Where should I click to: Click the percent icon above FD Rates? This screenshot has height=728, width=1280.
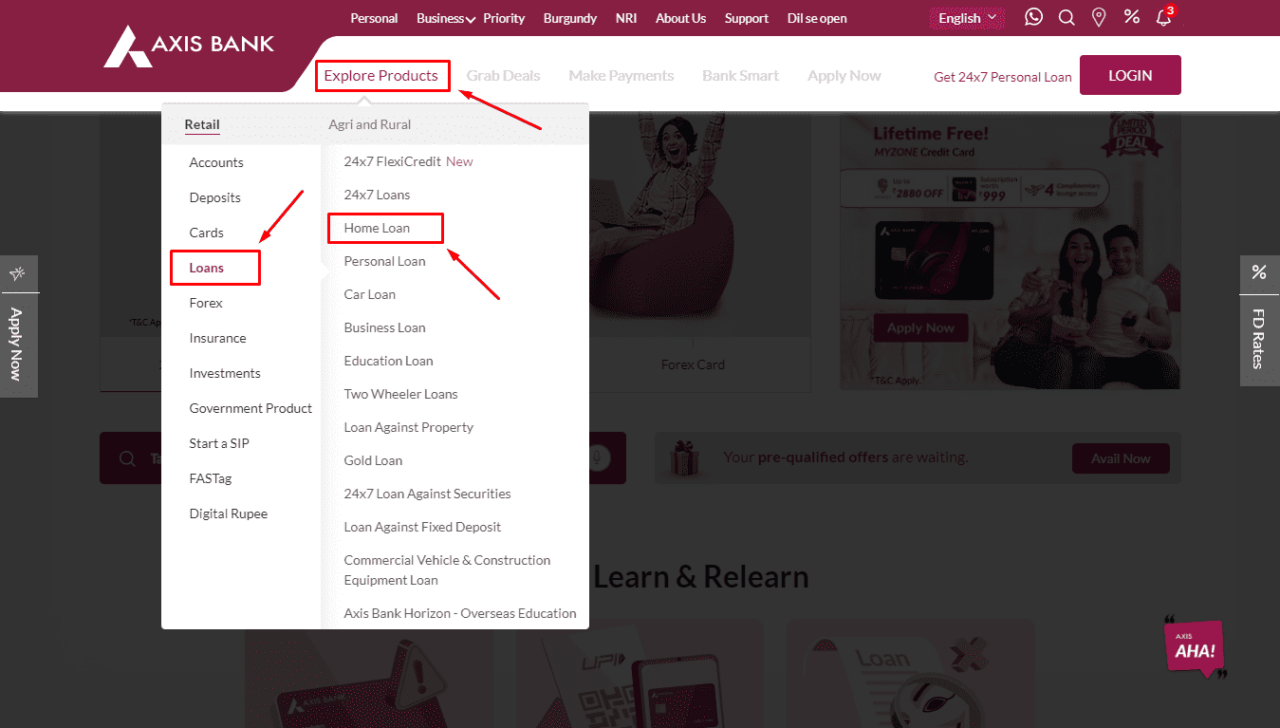(1259, 272)
